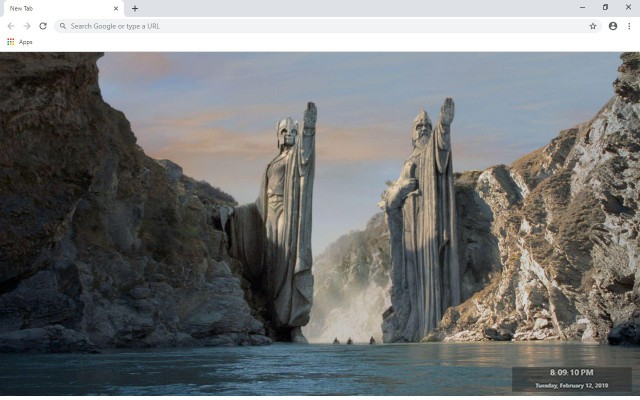Click the forward navigation arrow
The width and height of the screenshot is (640, 400).
[27, 26]
